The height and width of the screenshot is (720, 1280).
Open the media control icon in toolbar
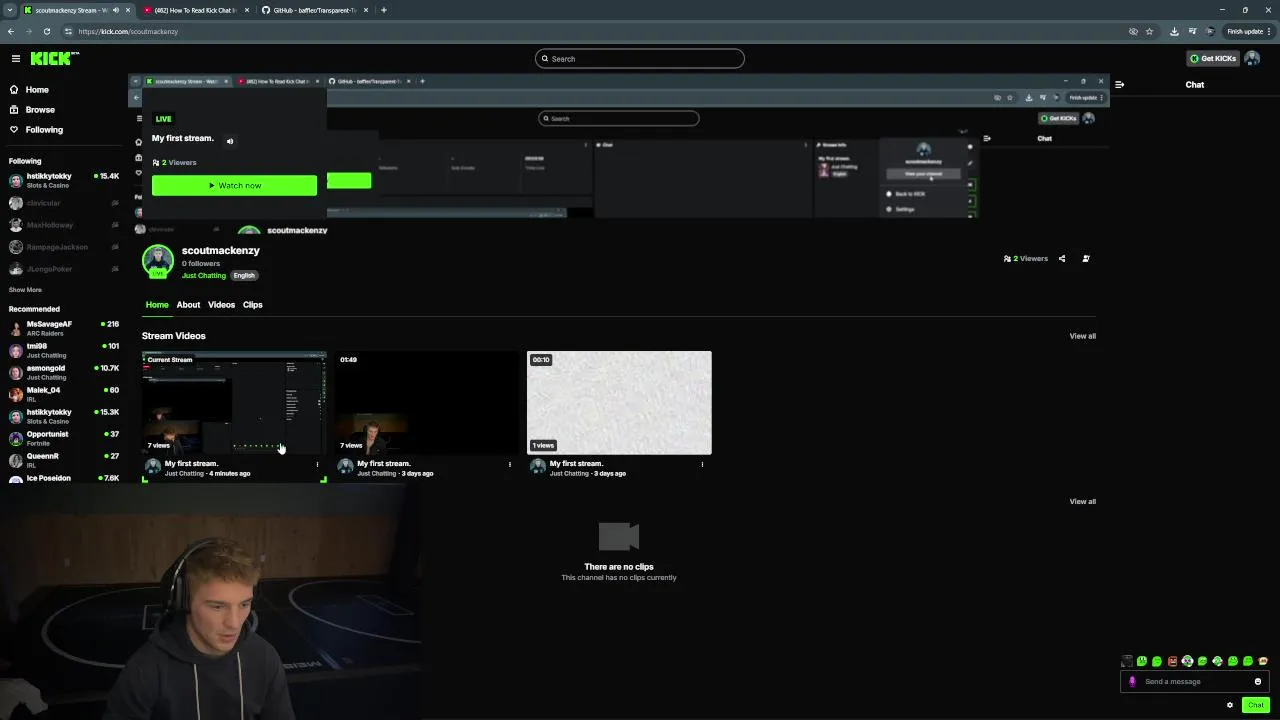(1192, 31)
